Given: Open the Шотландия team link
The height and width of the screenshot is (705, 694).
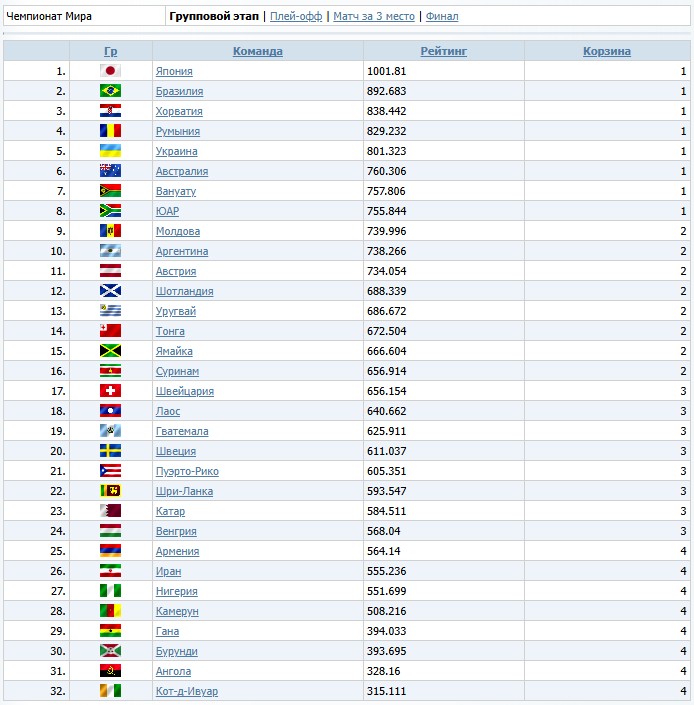Looking at the screenshot, I should [184, 291].
